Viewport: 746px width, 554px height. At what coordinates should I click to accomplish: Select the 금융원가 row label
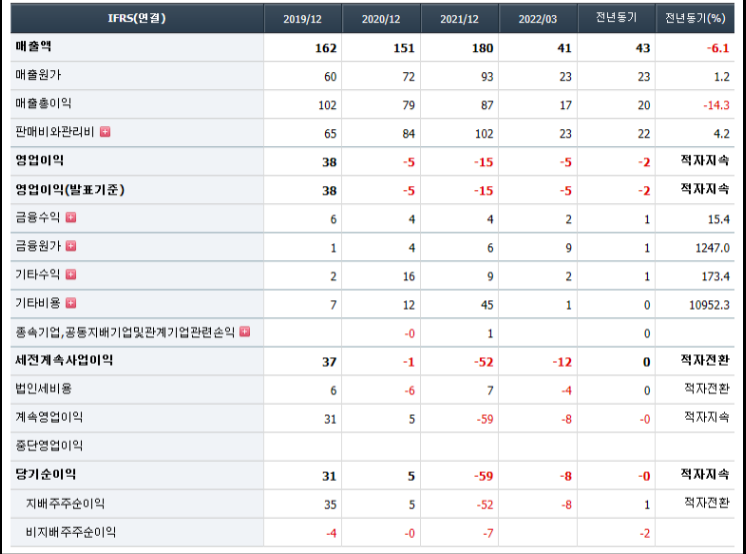click(x=38, y=246)
